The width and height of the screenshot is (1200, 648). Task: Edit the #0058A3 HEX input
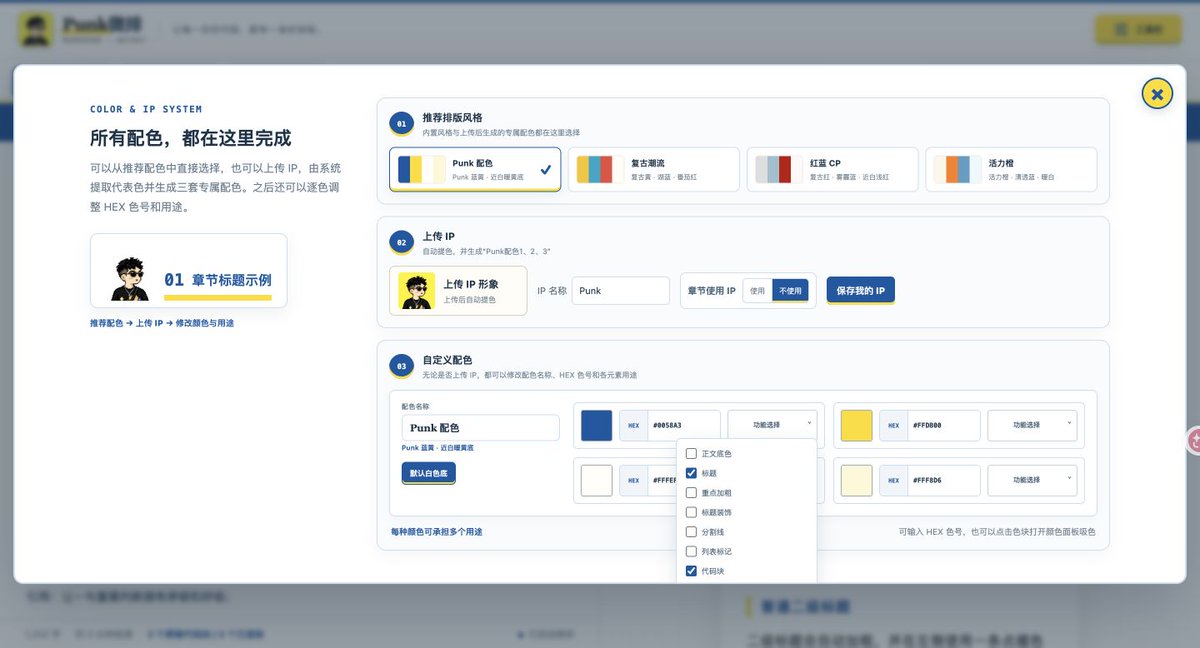click(684, 425)
